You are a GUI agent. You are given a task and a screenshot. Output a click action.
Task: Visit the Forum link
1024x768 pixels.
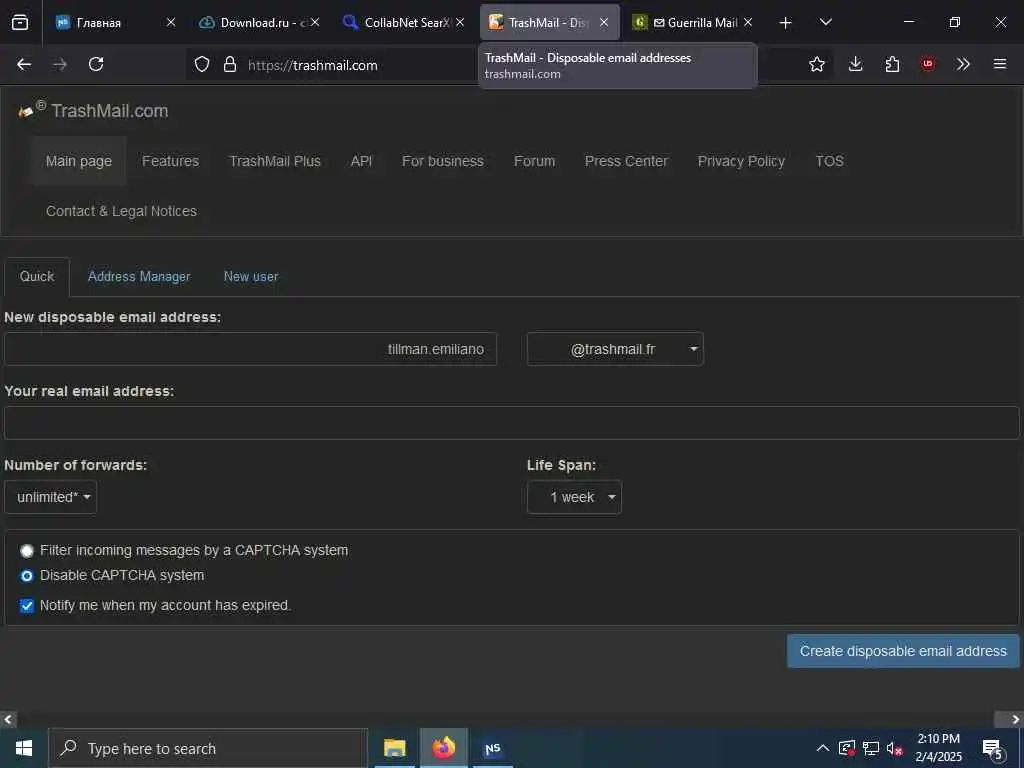click(534, 161)
